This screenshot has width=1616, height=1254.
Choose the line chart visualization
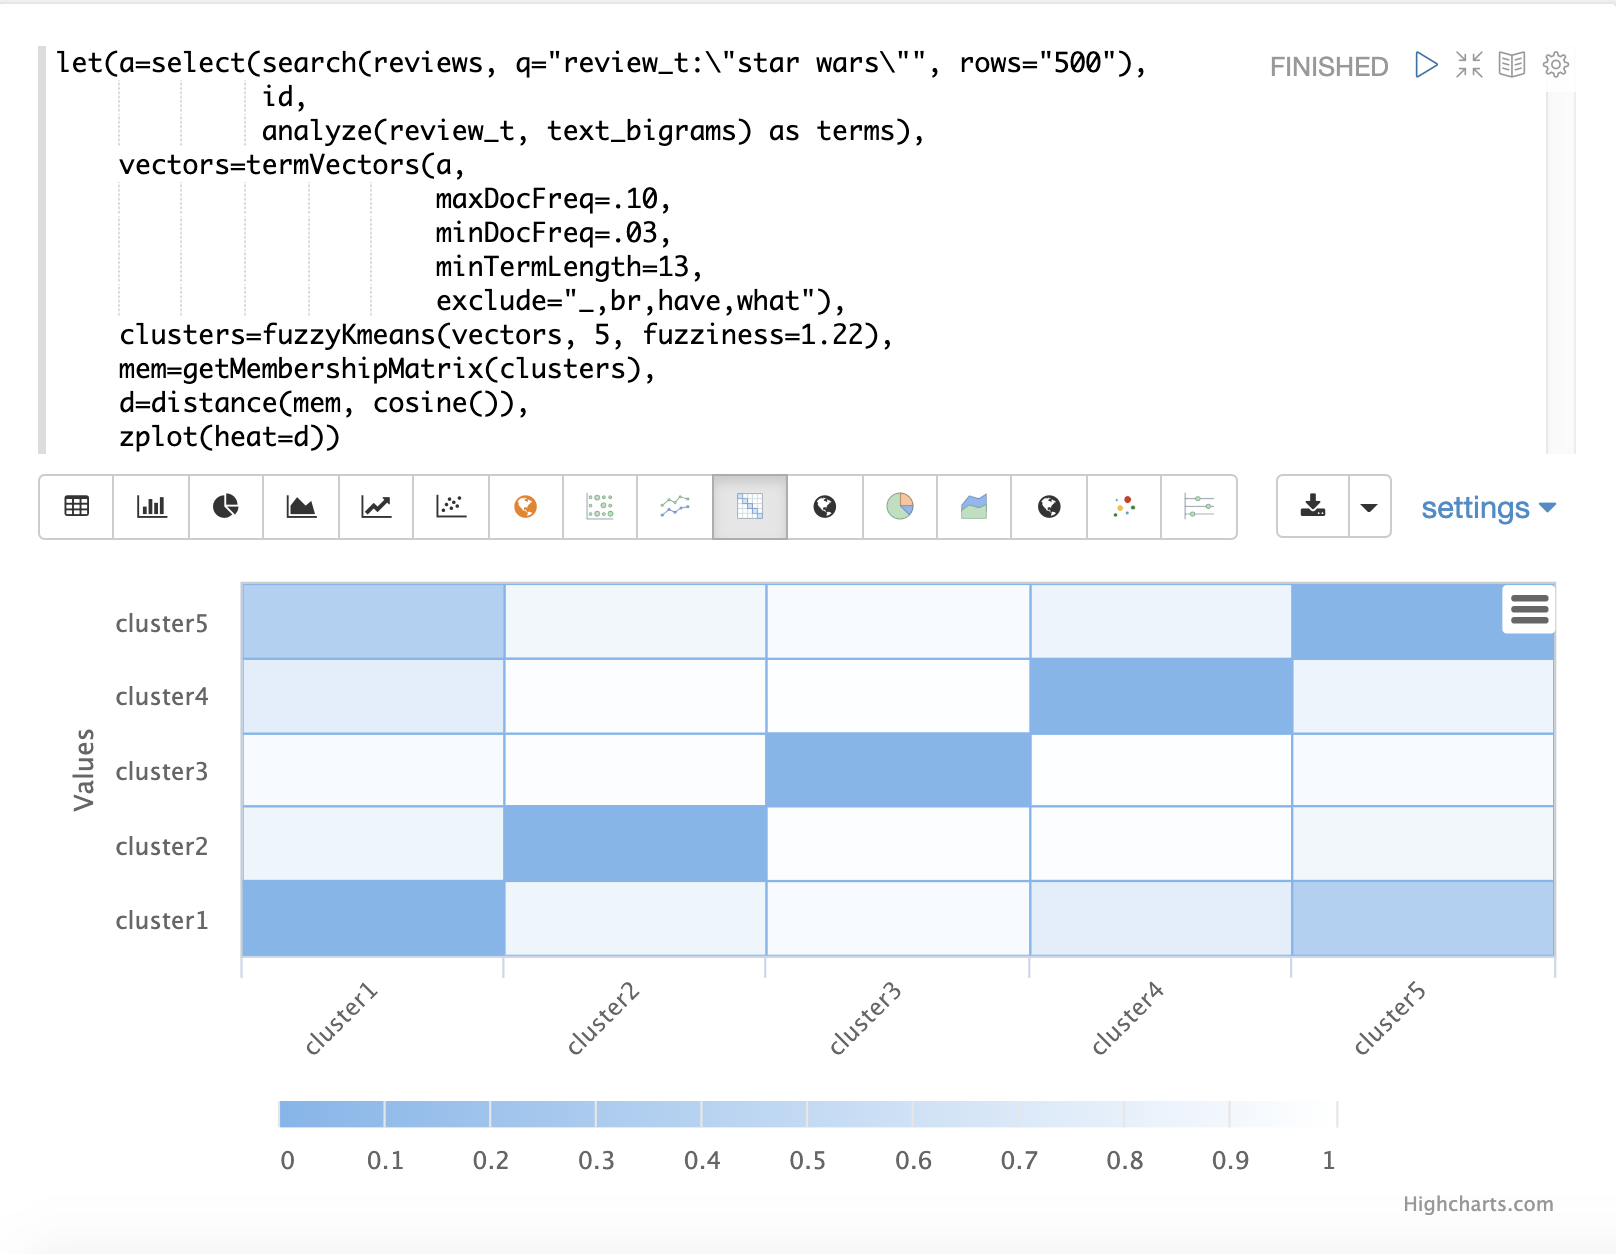coord(376,507)
